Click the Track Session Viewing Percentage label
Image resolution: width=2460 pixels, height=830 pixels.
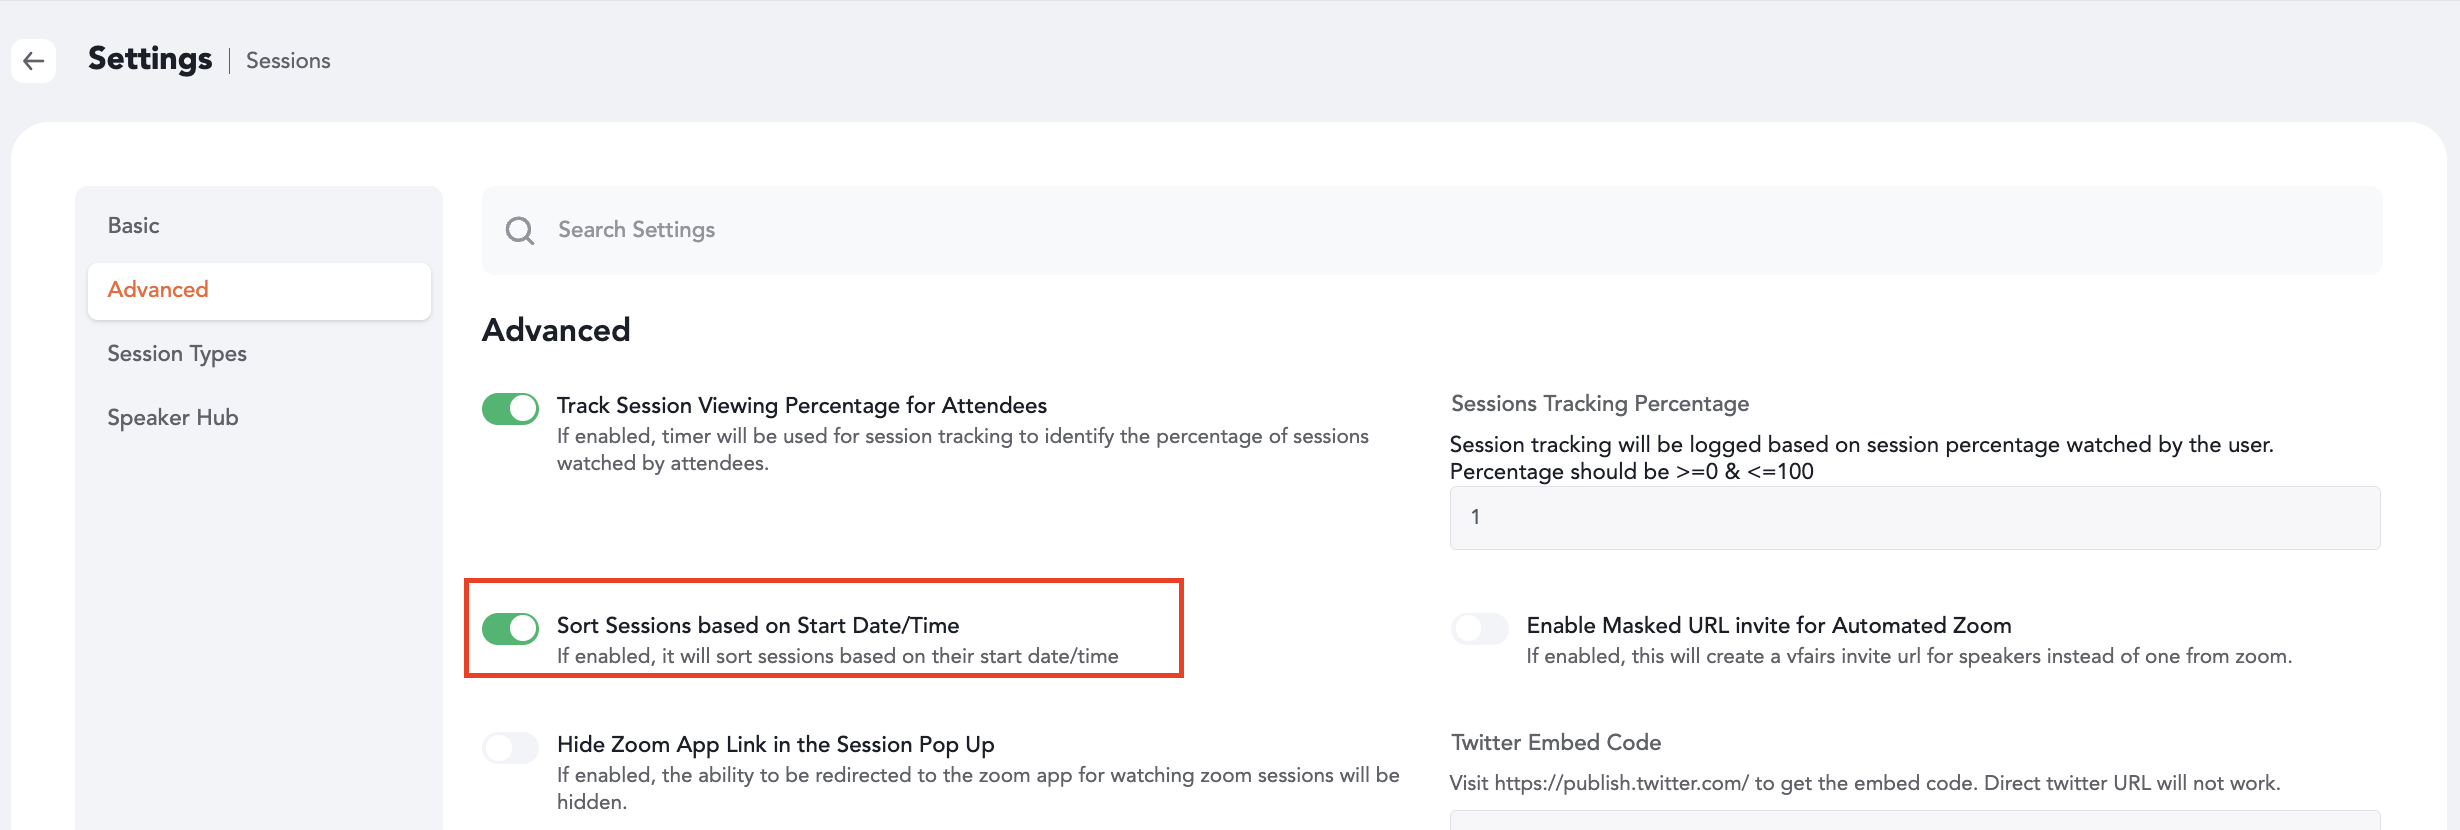[x=802, y=406]
